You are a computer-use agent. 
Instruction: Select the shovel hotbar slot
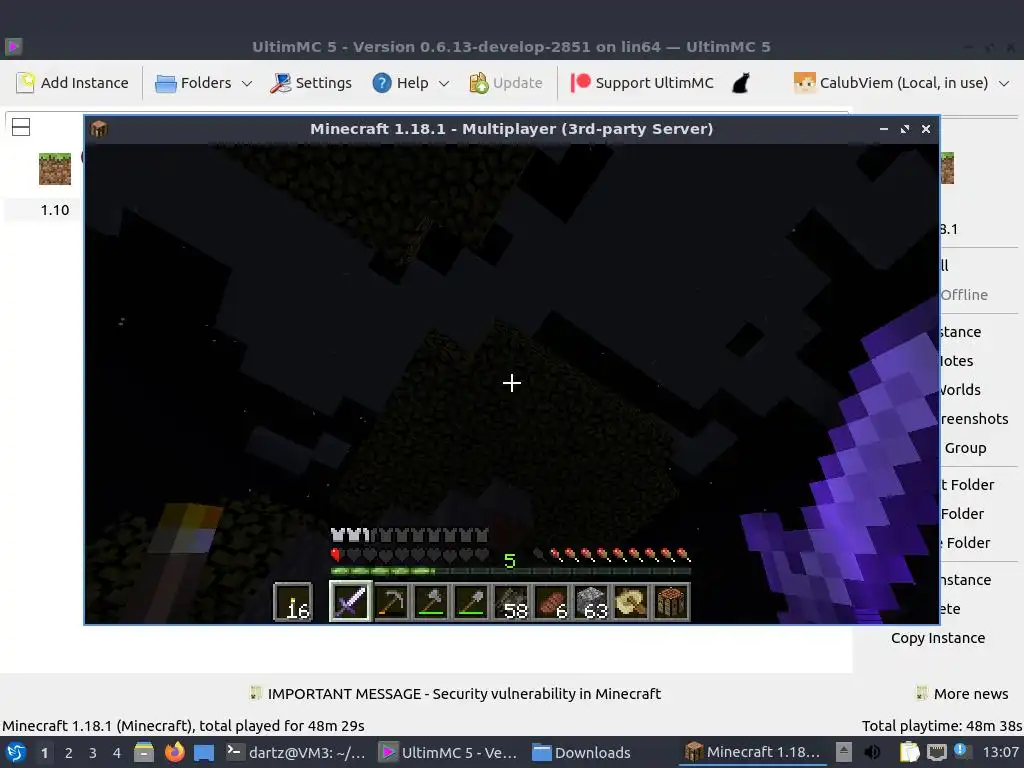click(x=471, y=601)
